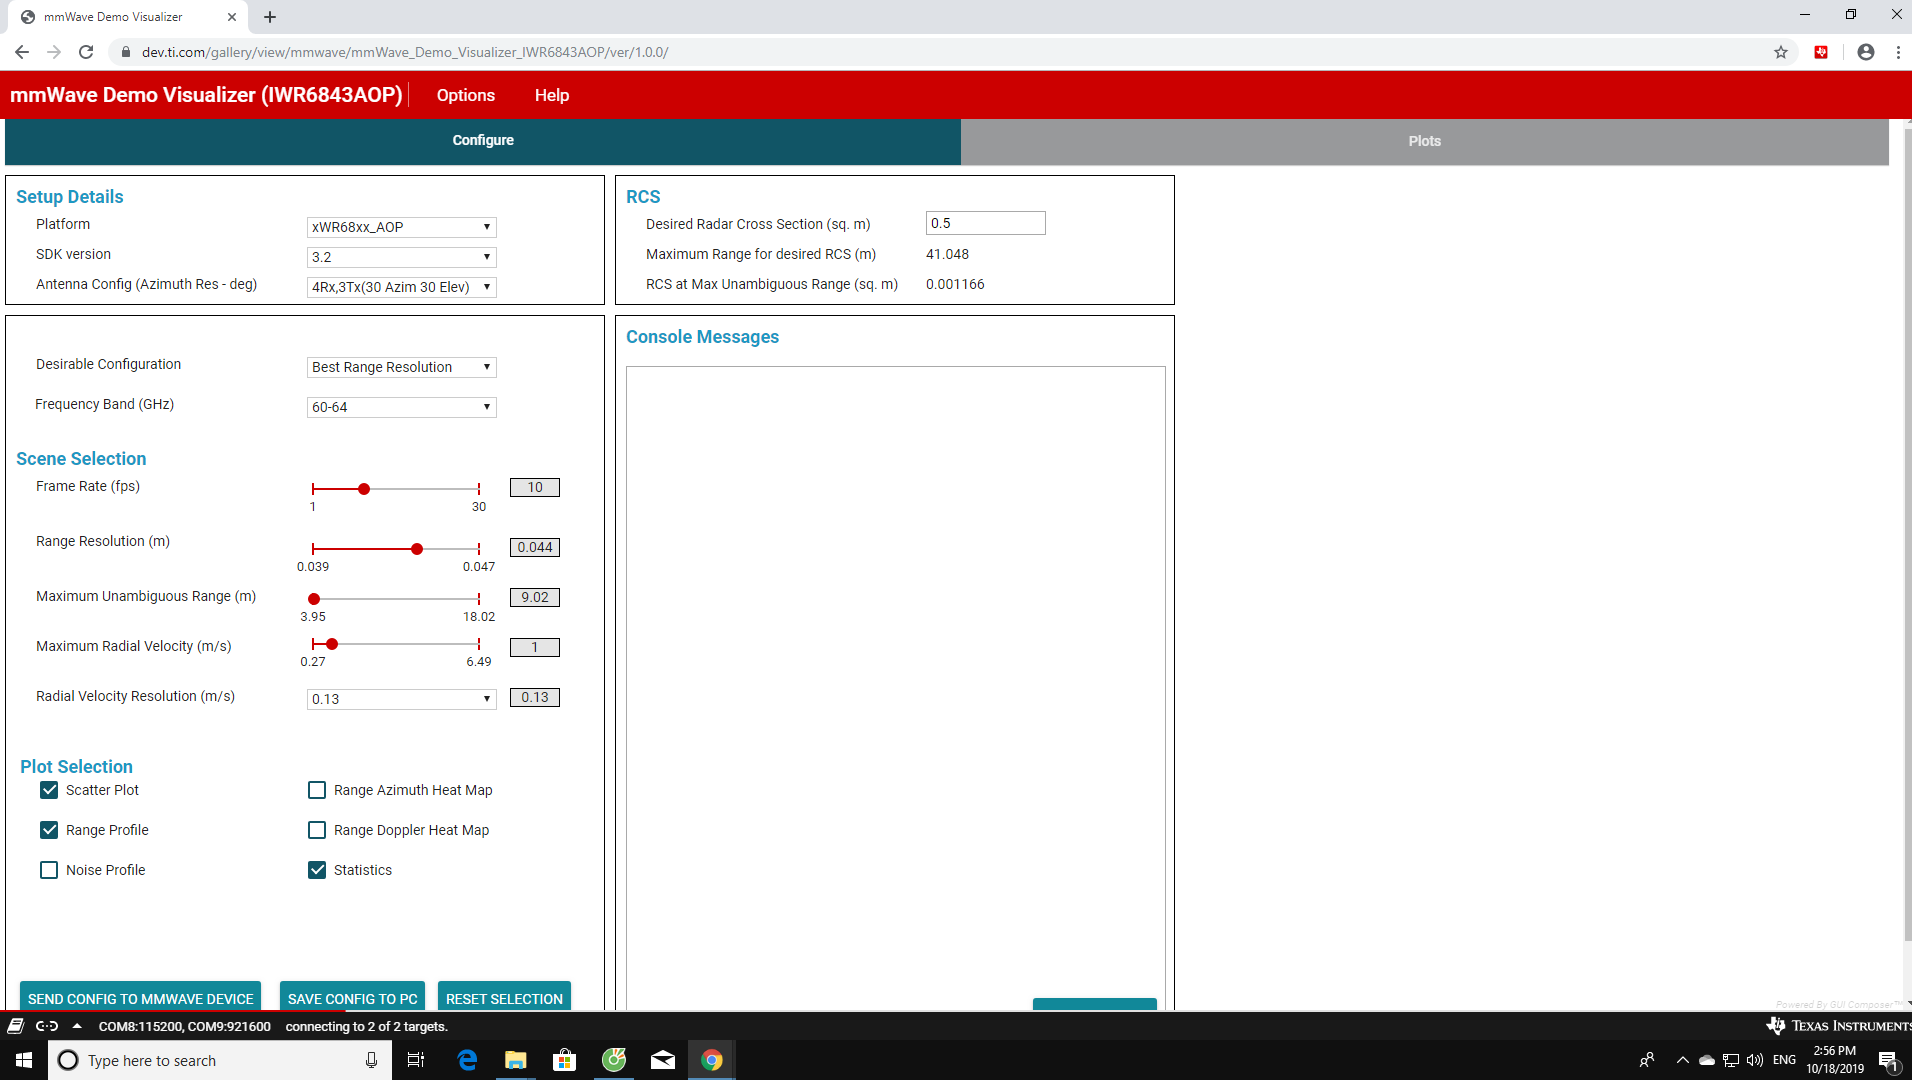
Task: Click the network icon in tray
Action: [x=1731, y=1060]
